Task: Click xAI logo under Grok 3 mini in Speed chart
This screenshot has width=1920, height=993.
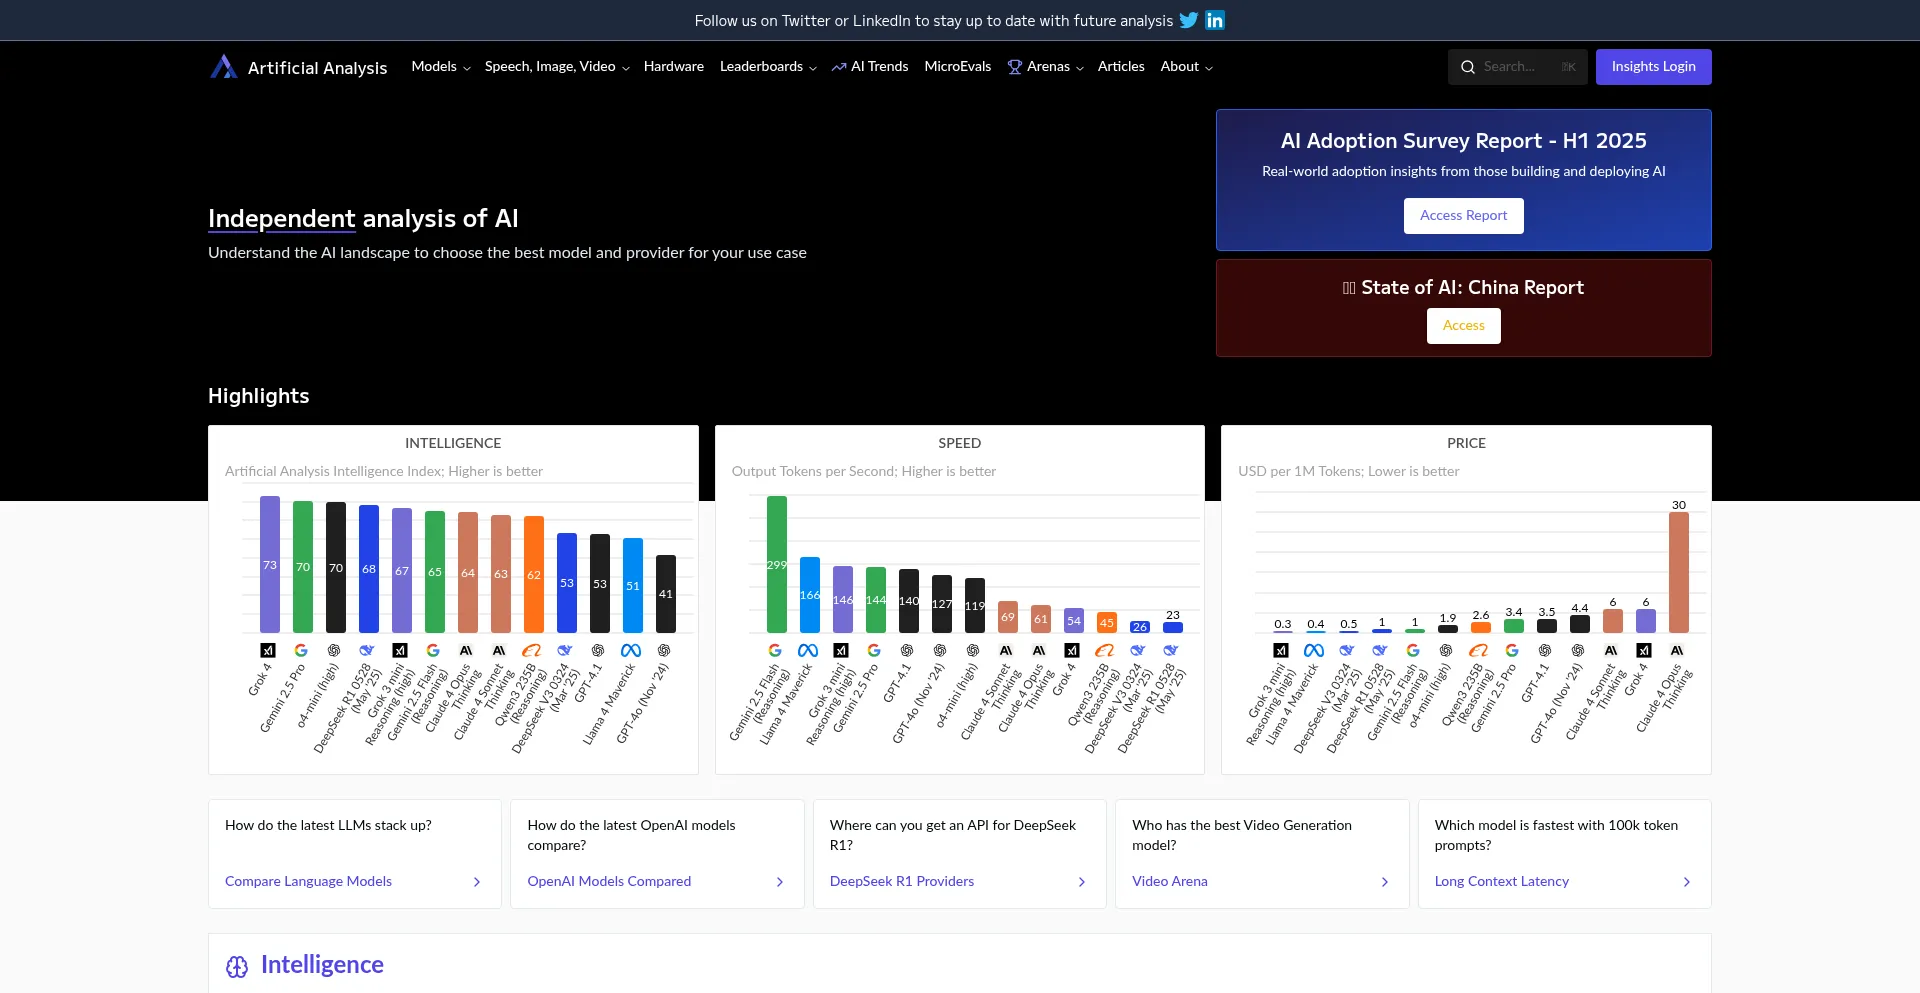Action: point(841,650)
